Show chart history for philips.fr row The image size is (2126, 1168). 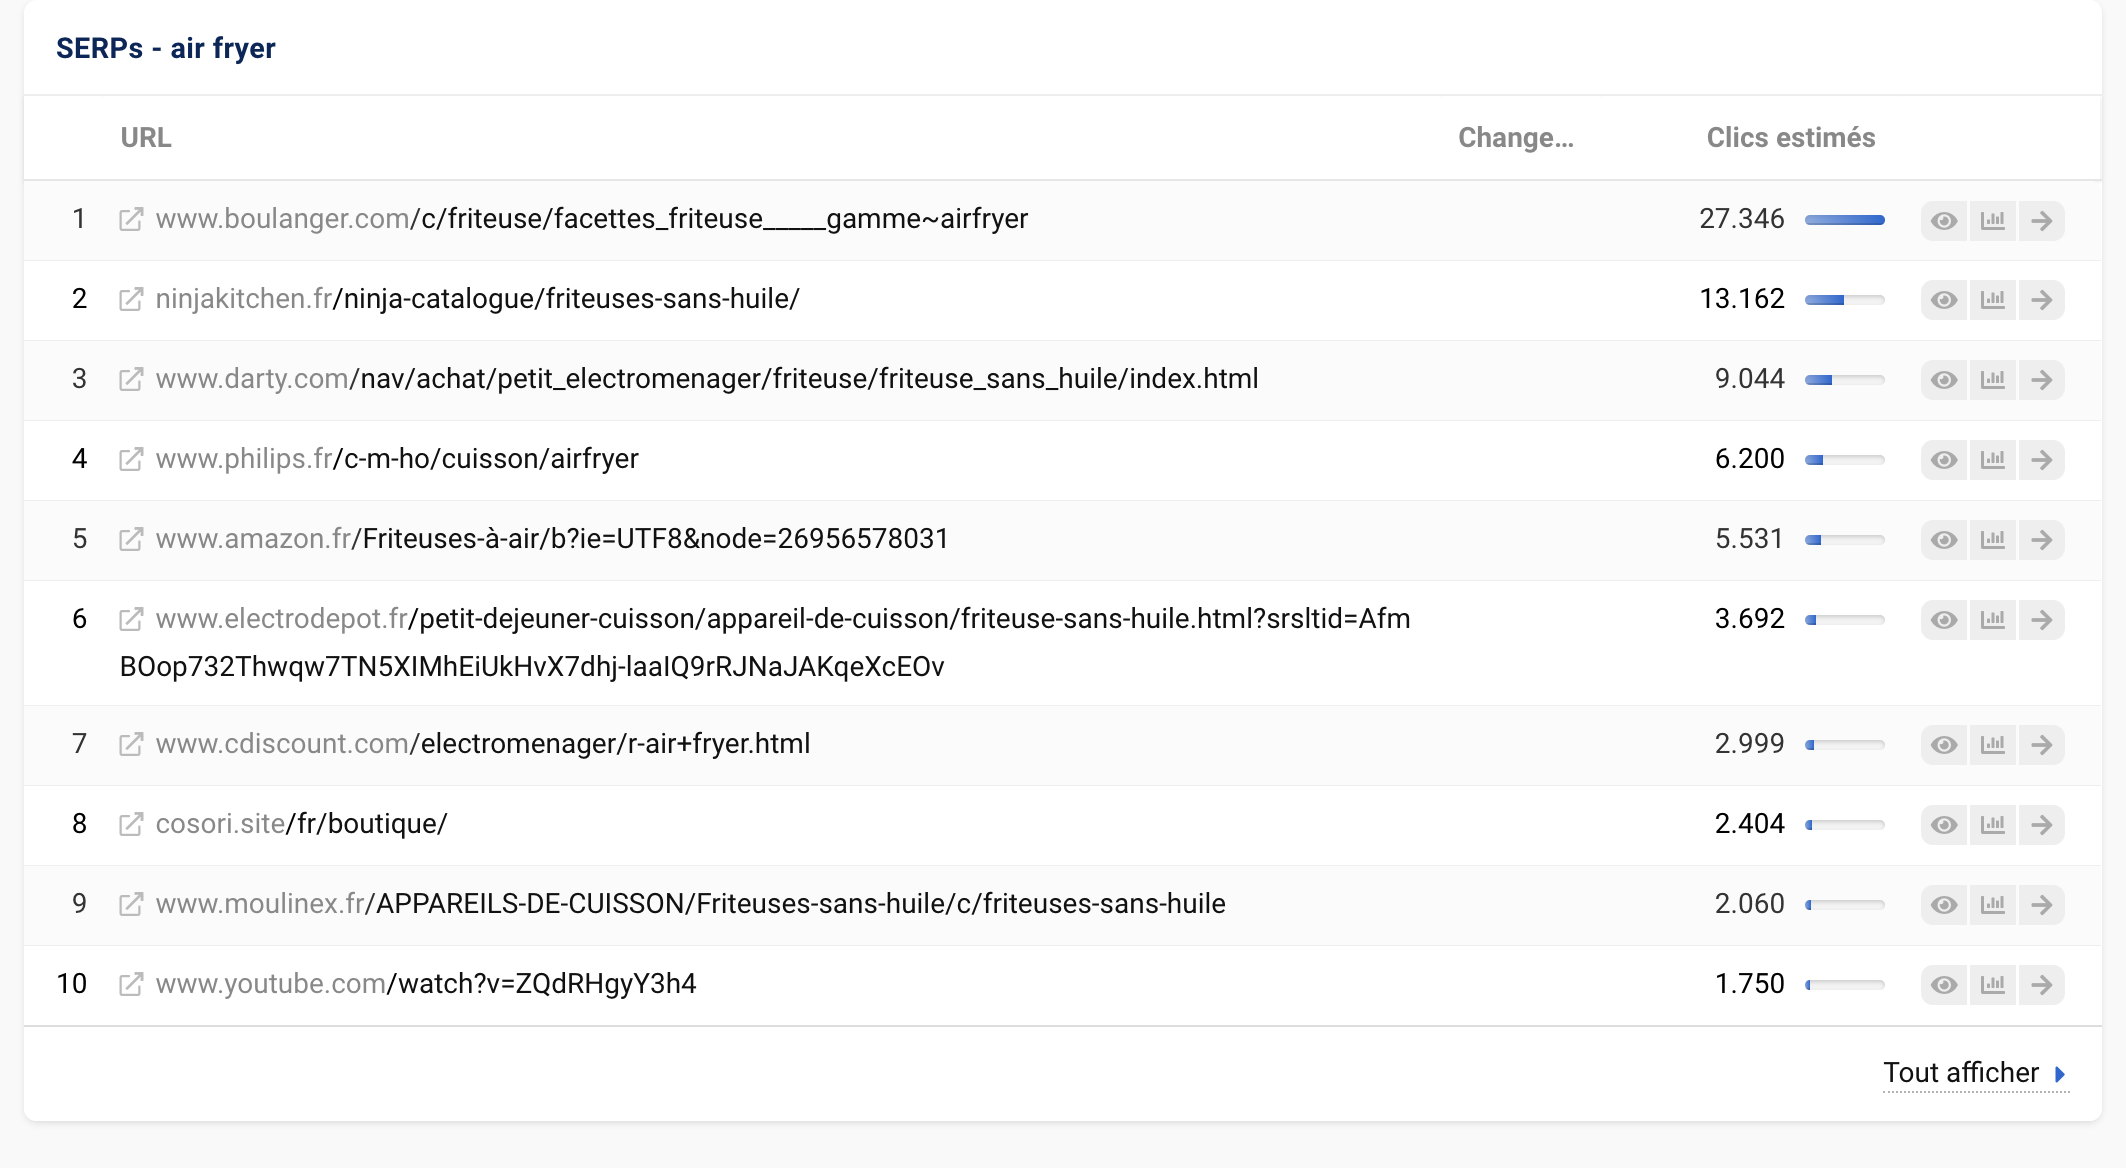[x=1993, y=459]
